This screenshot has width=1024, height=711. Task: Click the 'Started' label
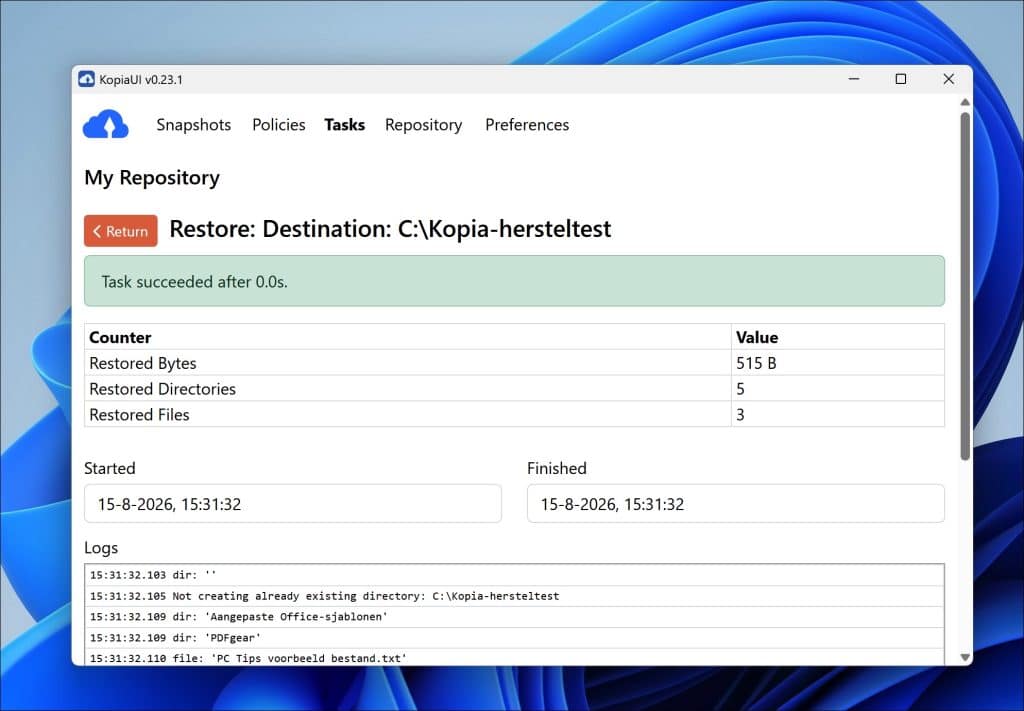pos(110,468)
